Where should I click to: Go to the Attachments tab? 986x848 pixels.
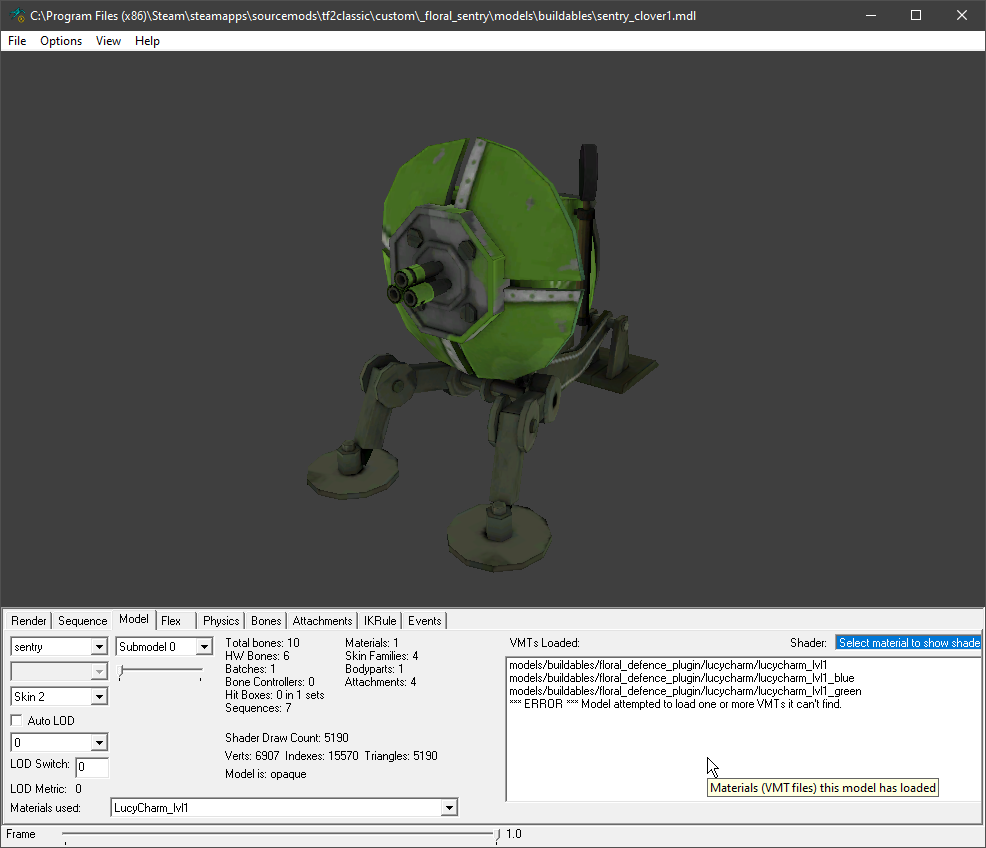(x=322, y=620)
